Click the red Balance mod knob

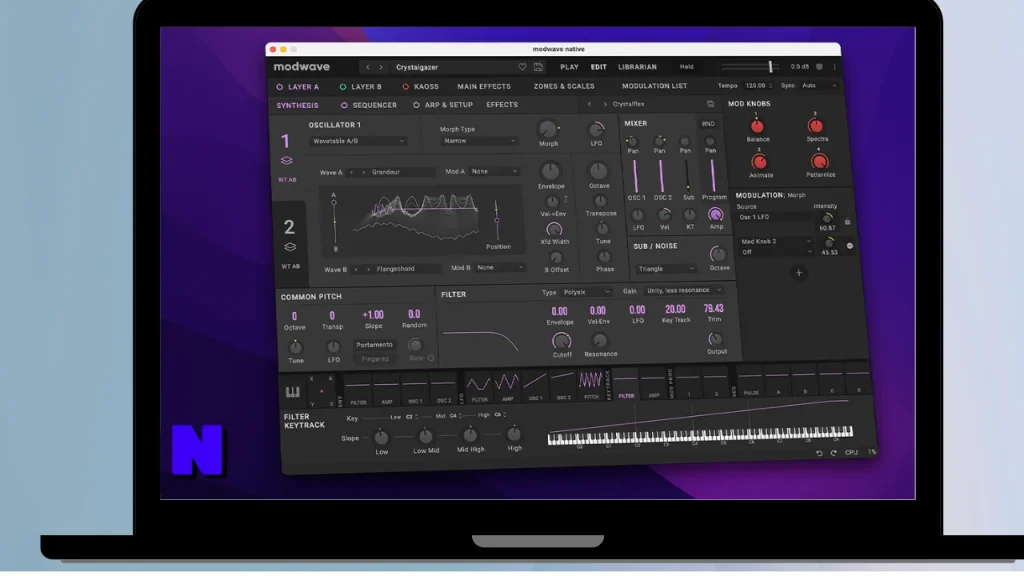(x=757, y=126)
